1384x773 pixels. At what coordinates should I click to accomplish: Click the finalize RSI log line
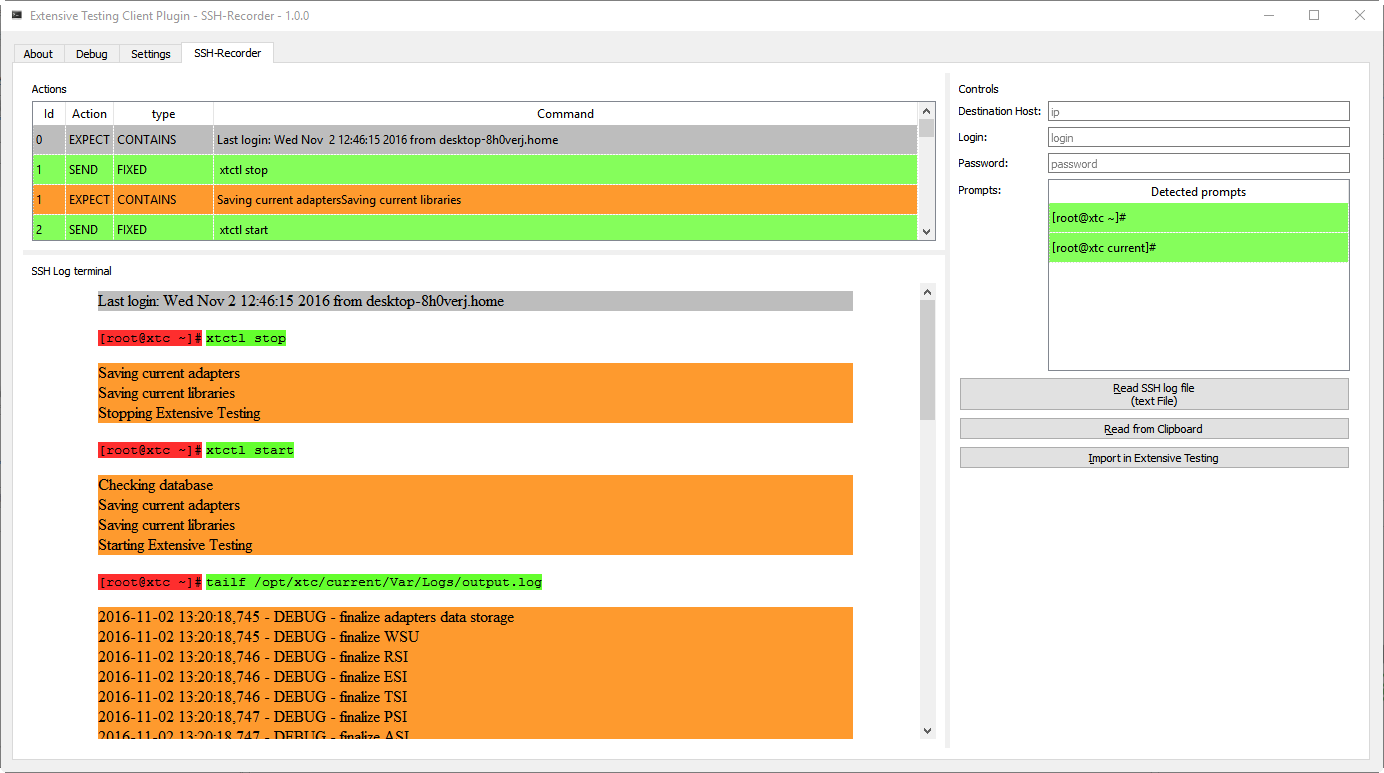(x=253, y=657)
